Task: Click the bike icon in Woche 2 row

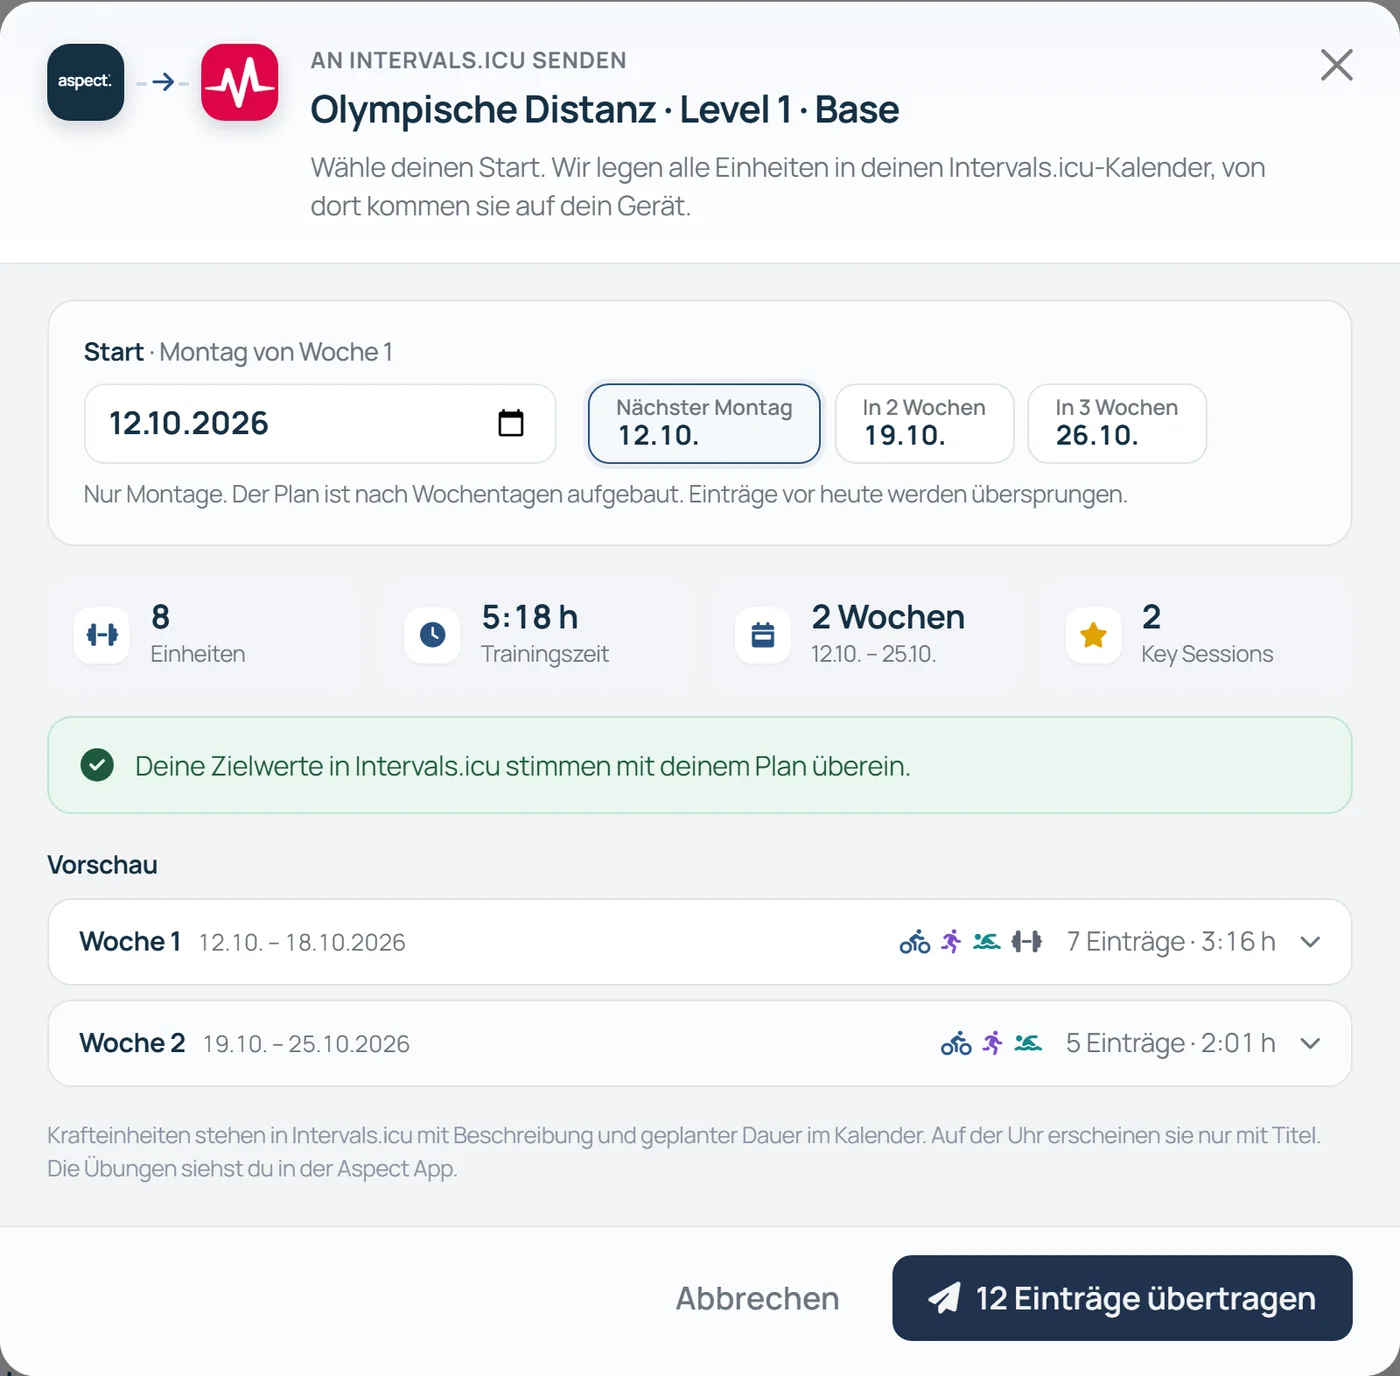Action: [x=956, y=1044]
